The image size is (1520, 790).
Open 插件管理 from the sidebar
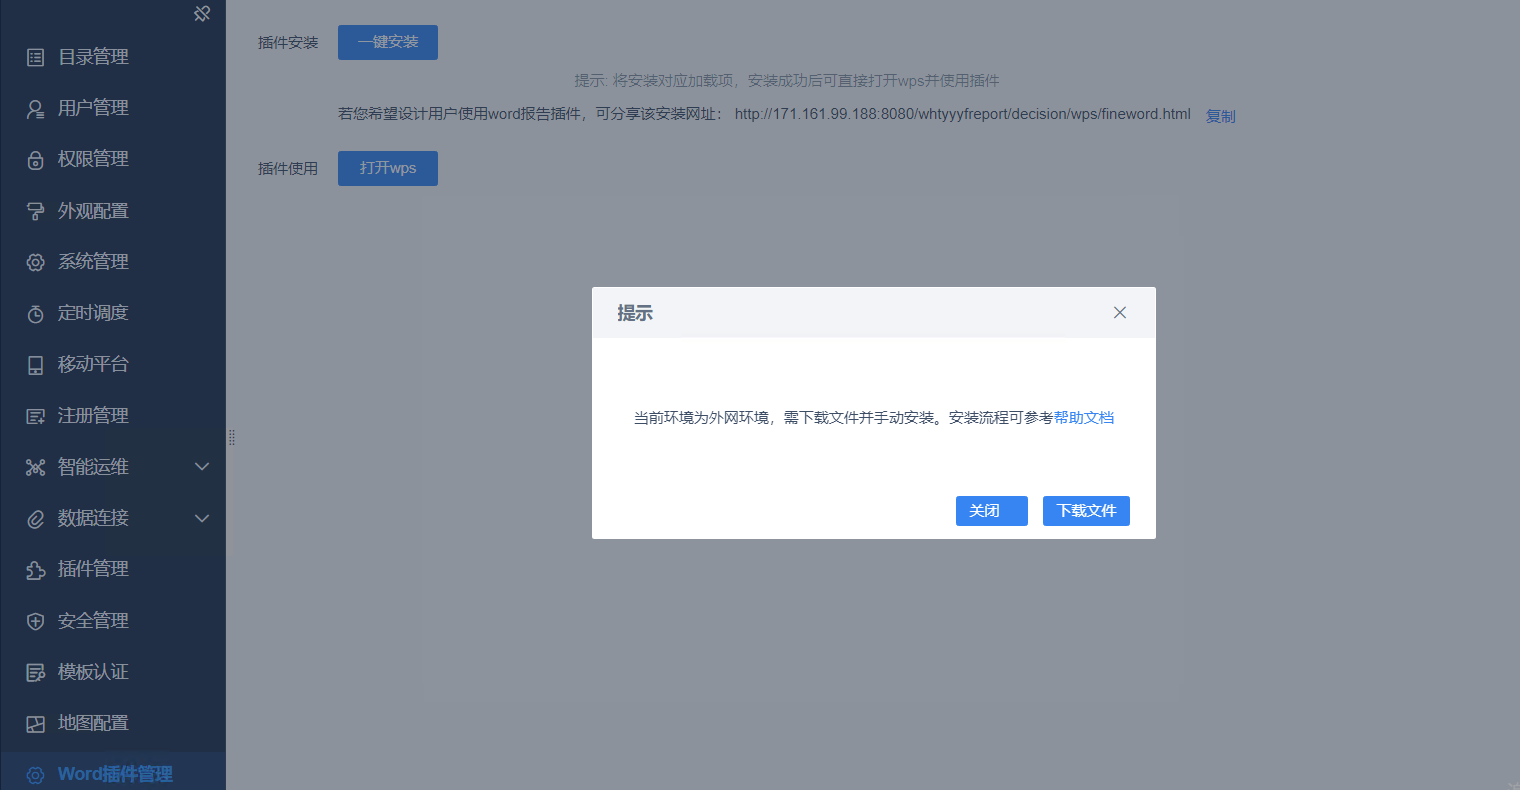click(113, 569)
